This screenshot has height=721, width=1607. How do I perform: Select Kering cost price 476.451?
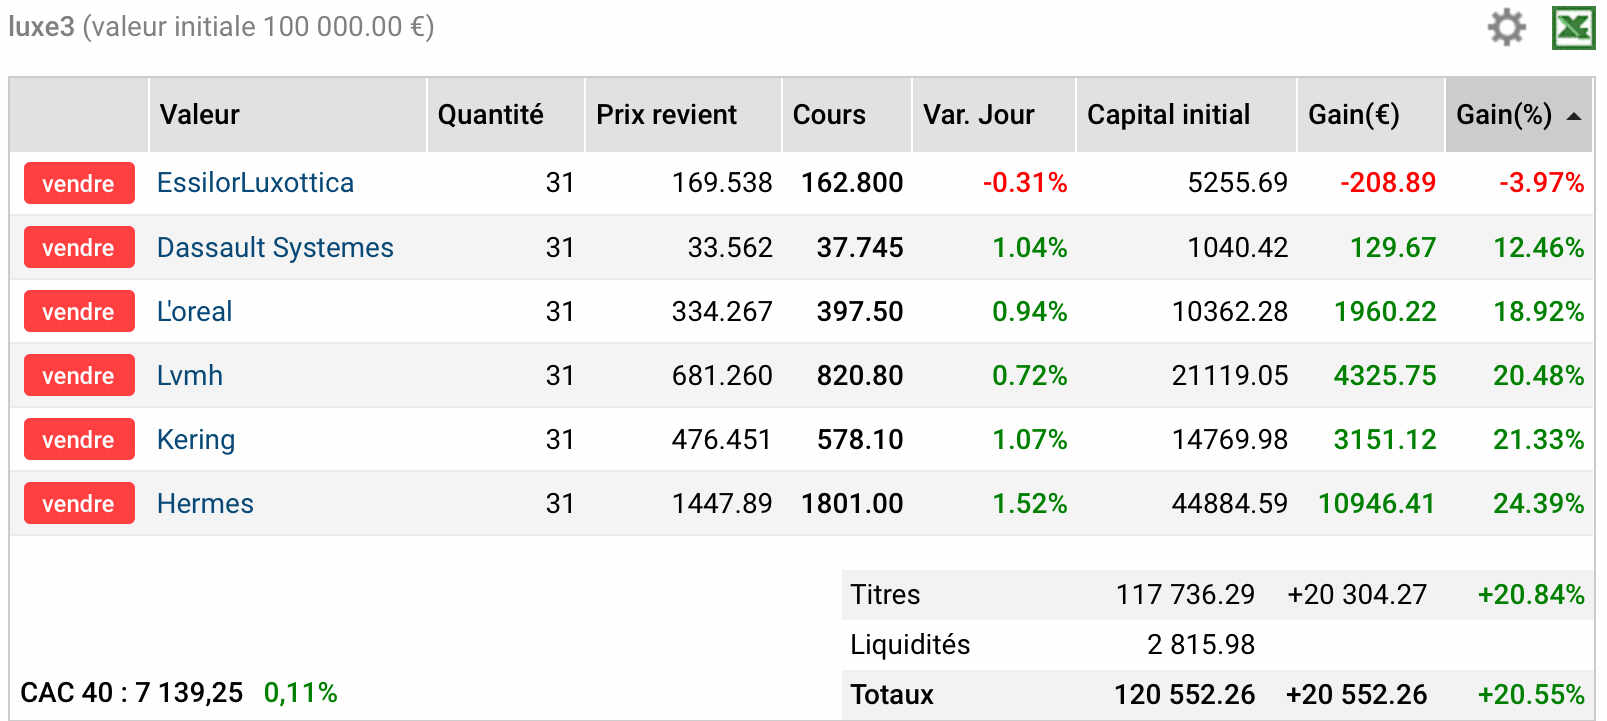pyautogui.click(x=722, y=439)
